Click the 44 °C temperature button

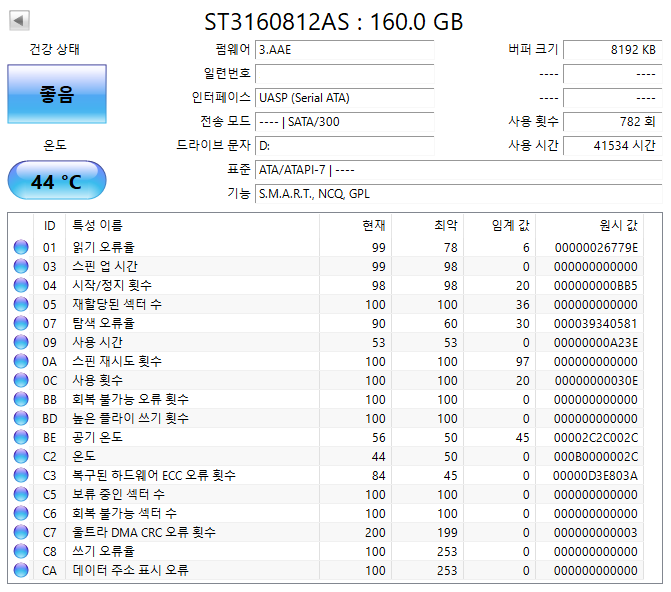click(x=57, y=182)
